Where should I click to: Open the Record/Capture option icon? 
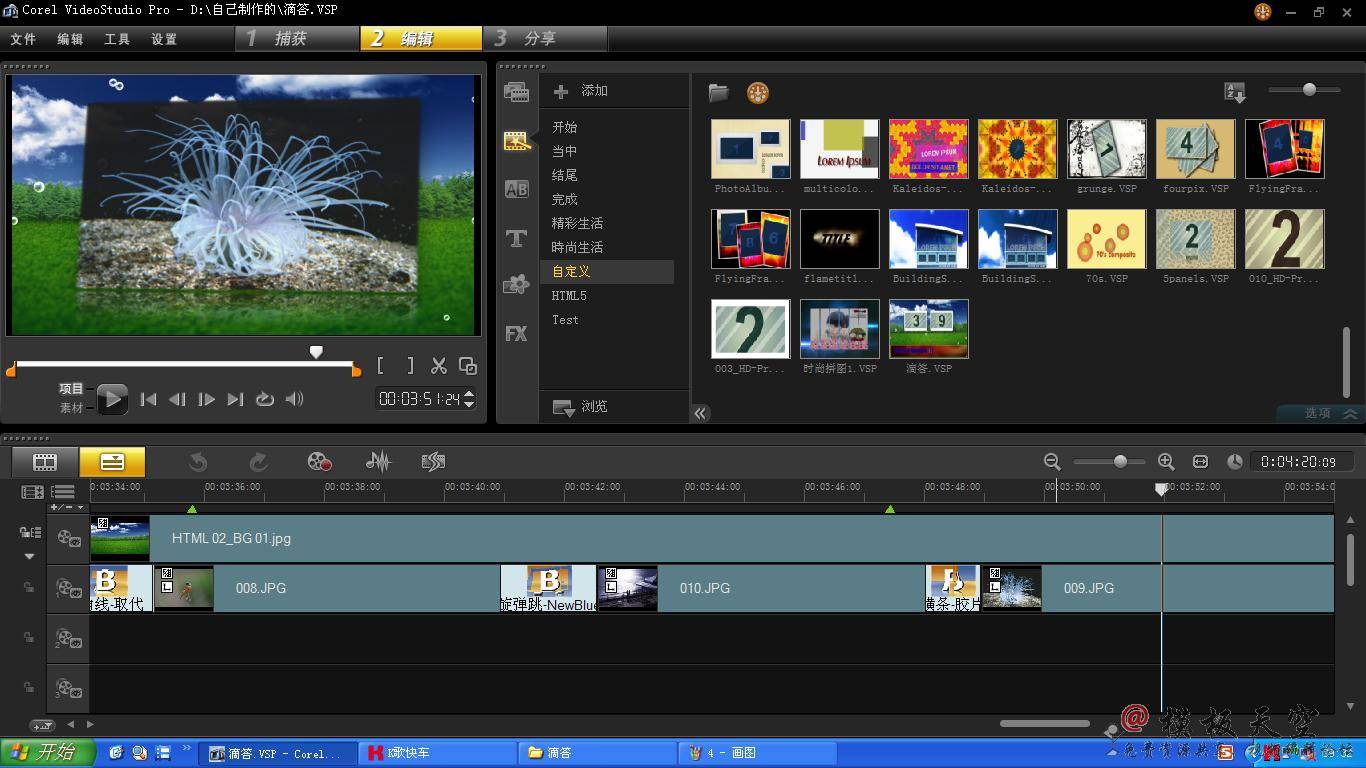pyautogui.click(x=319, y=462)
